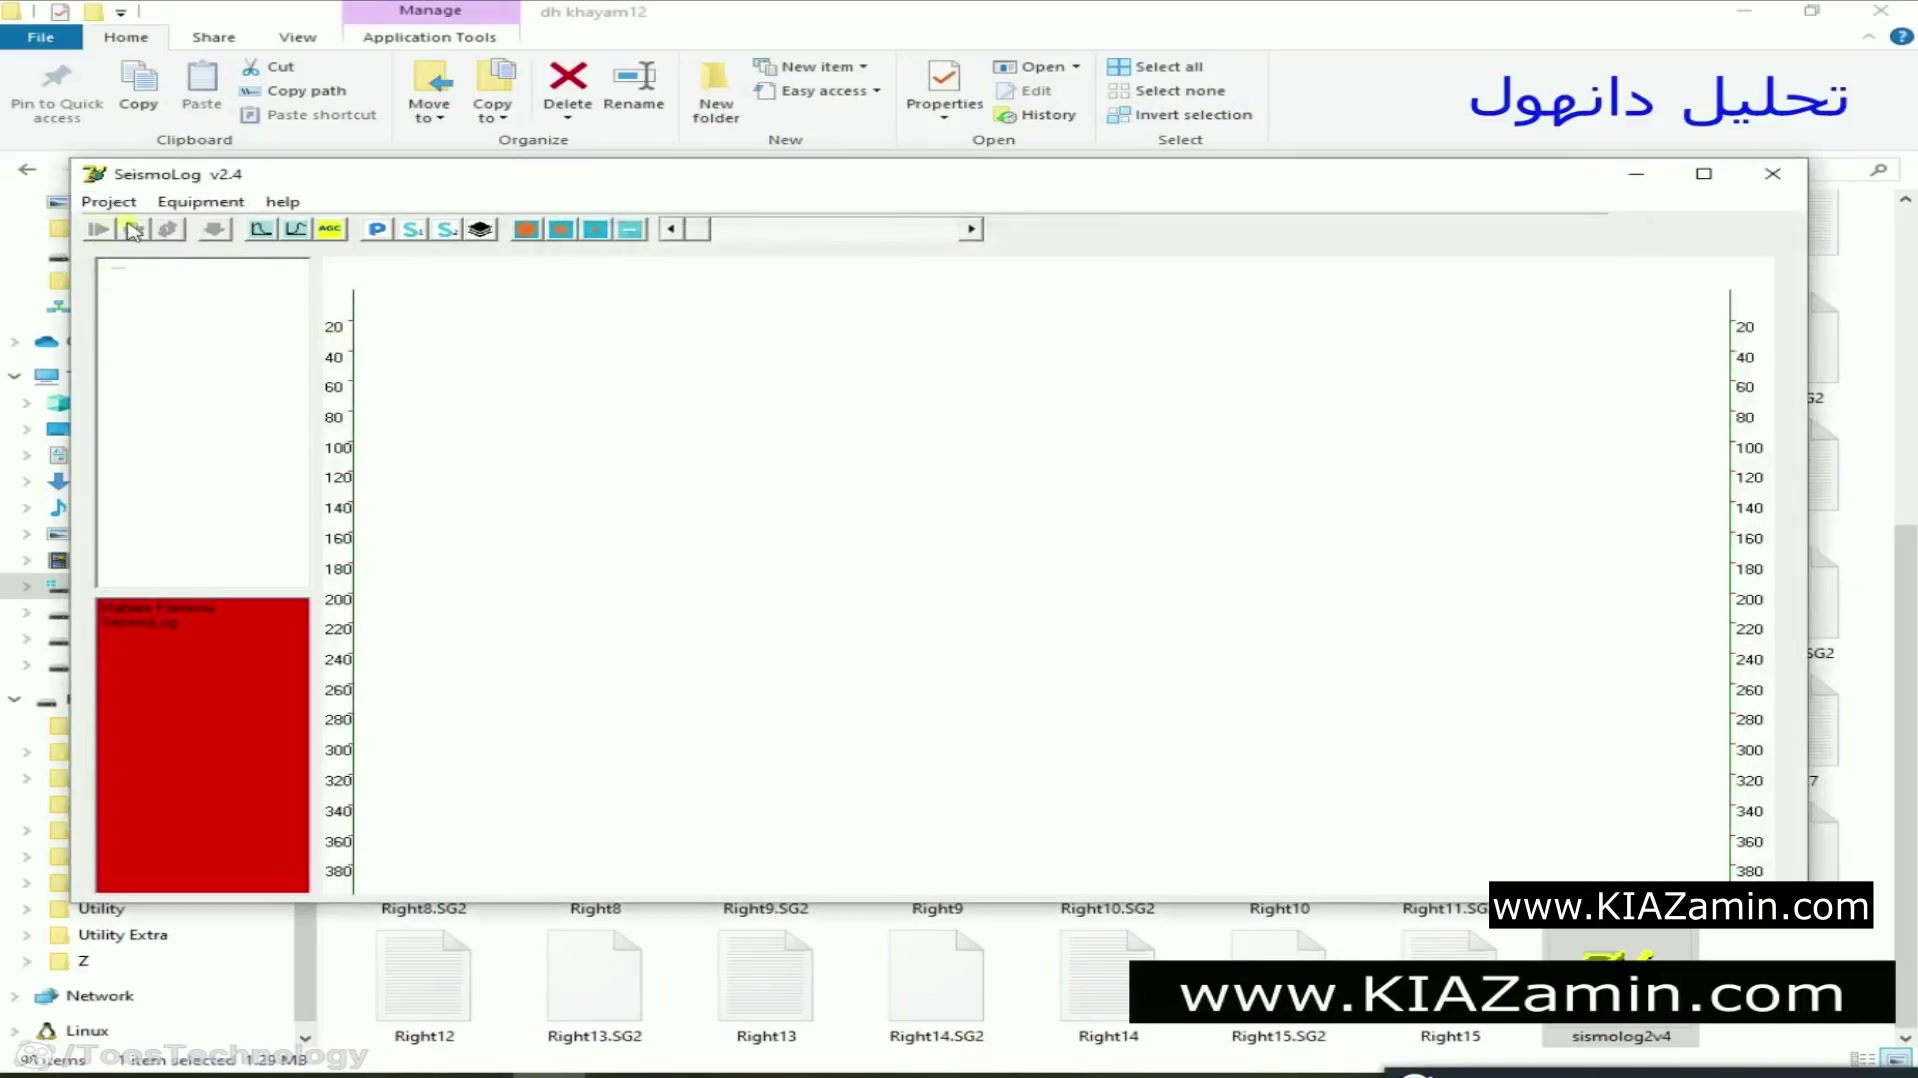Click Copy path in Clipboard group
Screen dimensions: 1918x1078
pyautogui.click(x=294, y=90)
